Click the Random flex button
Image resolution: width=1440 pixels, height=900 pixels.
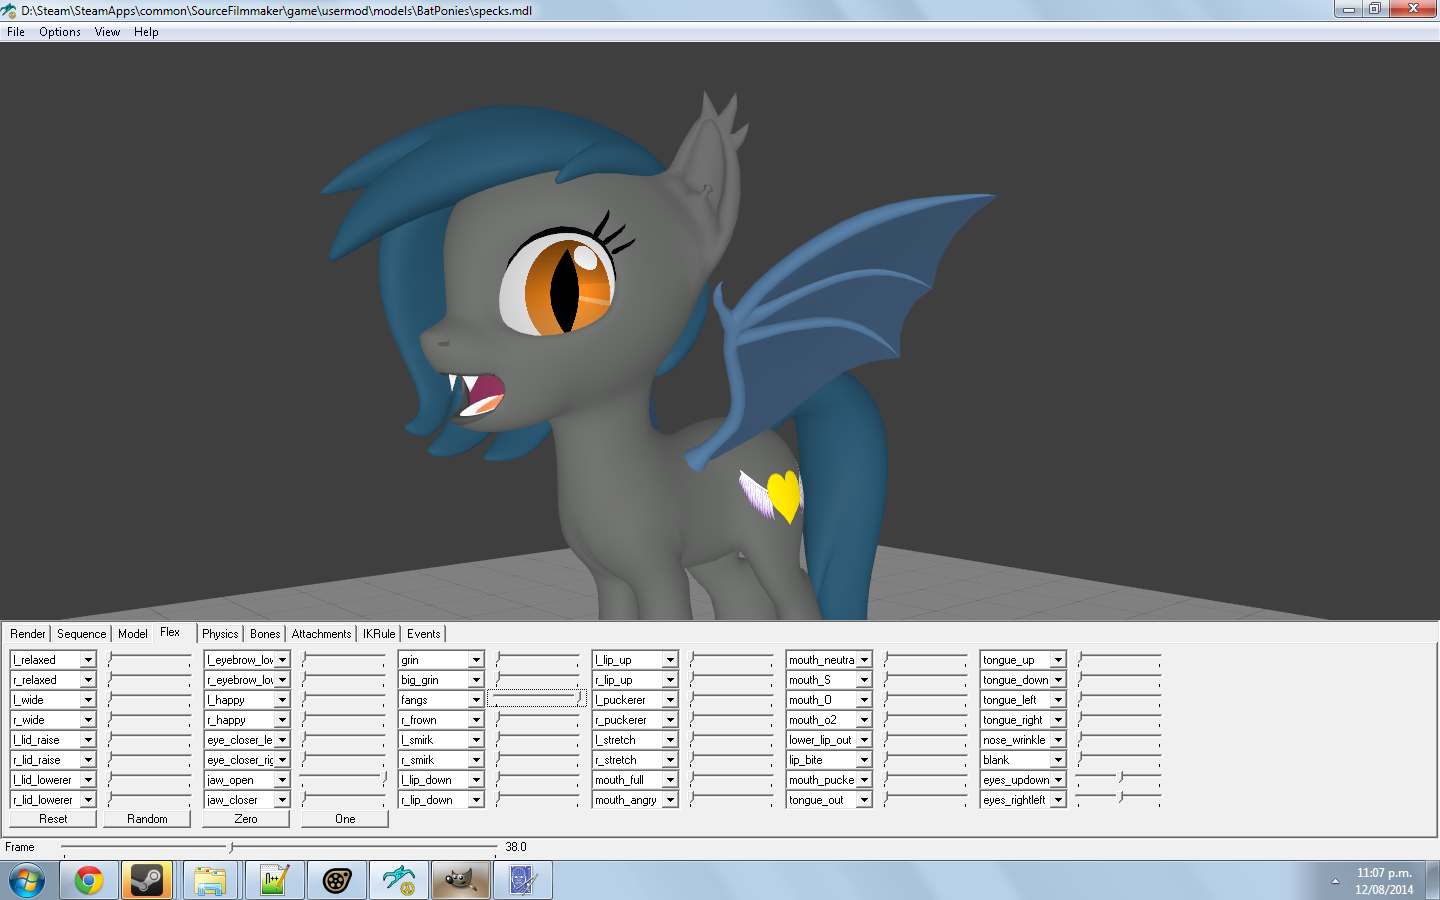(147, 819)
